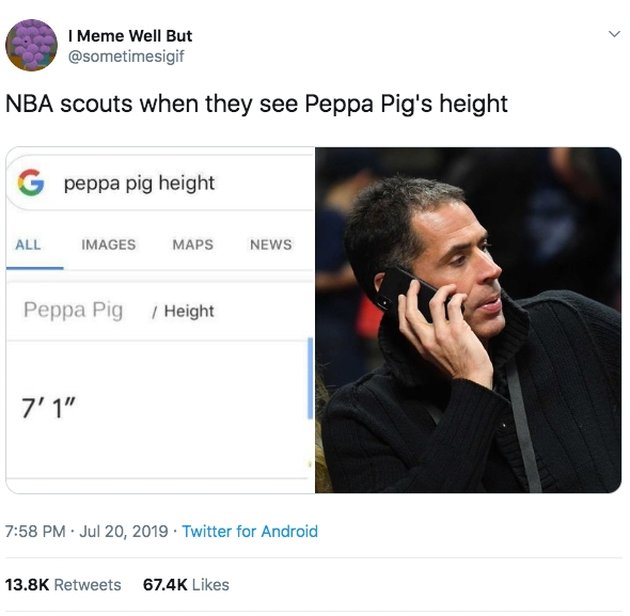Click the 'peppa pig height' search field
Screen dimensions: 630x616
[x=161, y=183]
